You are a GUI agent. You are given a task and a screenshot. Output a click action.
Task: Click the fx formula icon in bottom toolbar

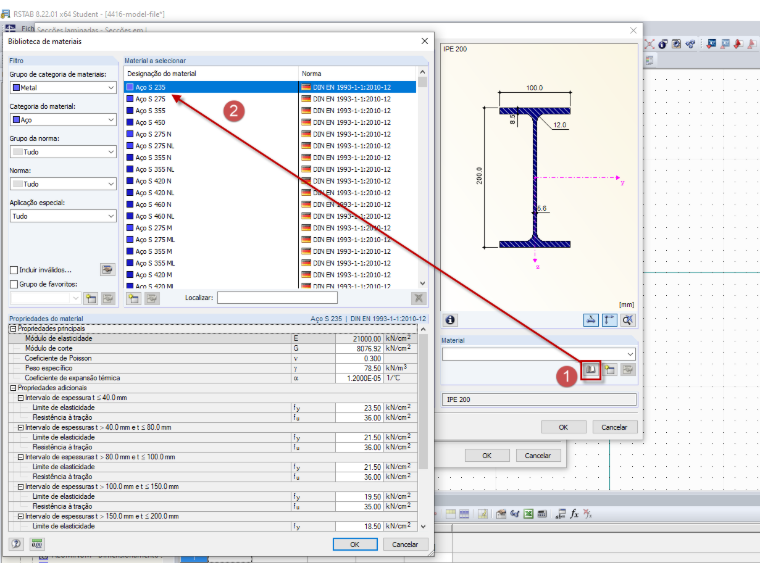[x=574, y=514]
